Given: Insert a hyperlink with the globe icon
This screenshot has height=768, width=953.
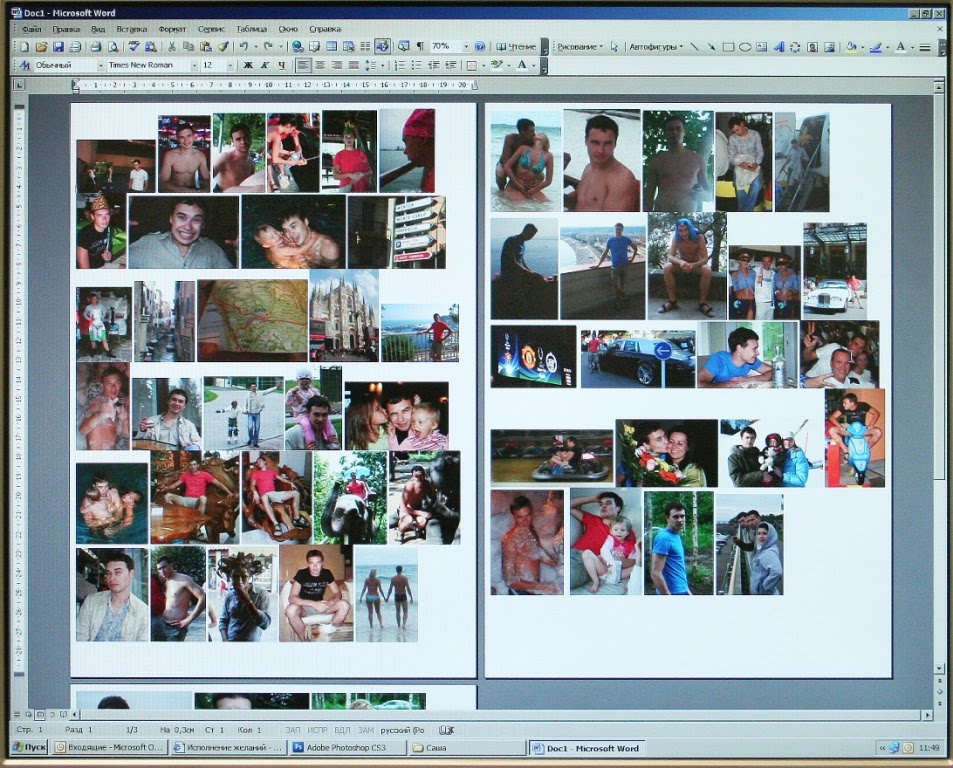Looking at the screenshot, I should click(x=297, y=47).
